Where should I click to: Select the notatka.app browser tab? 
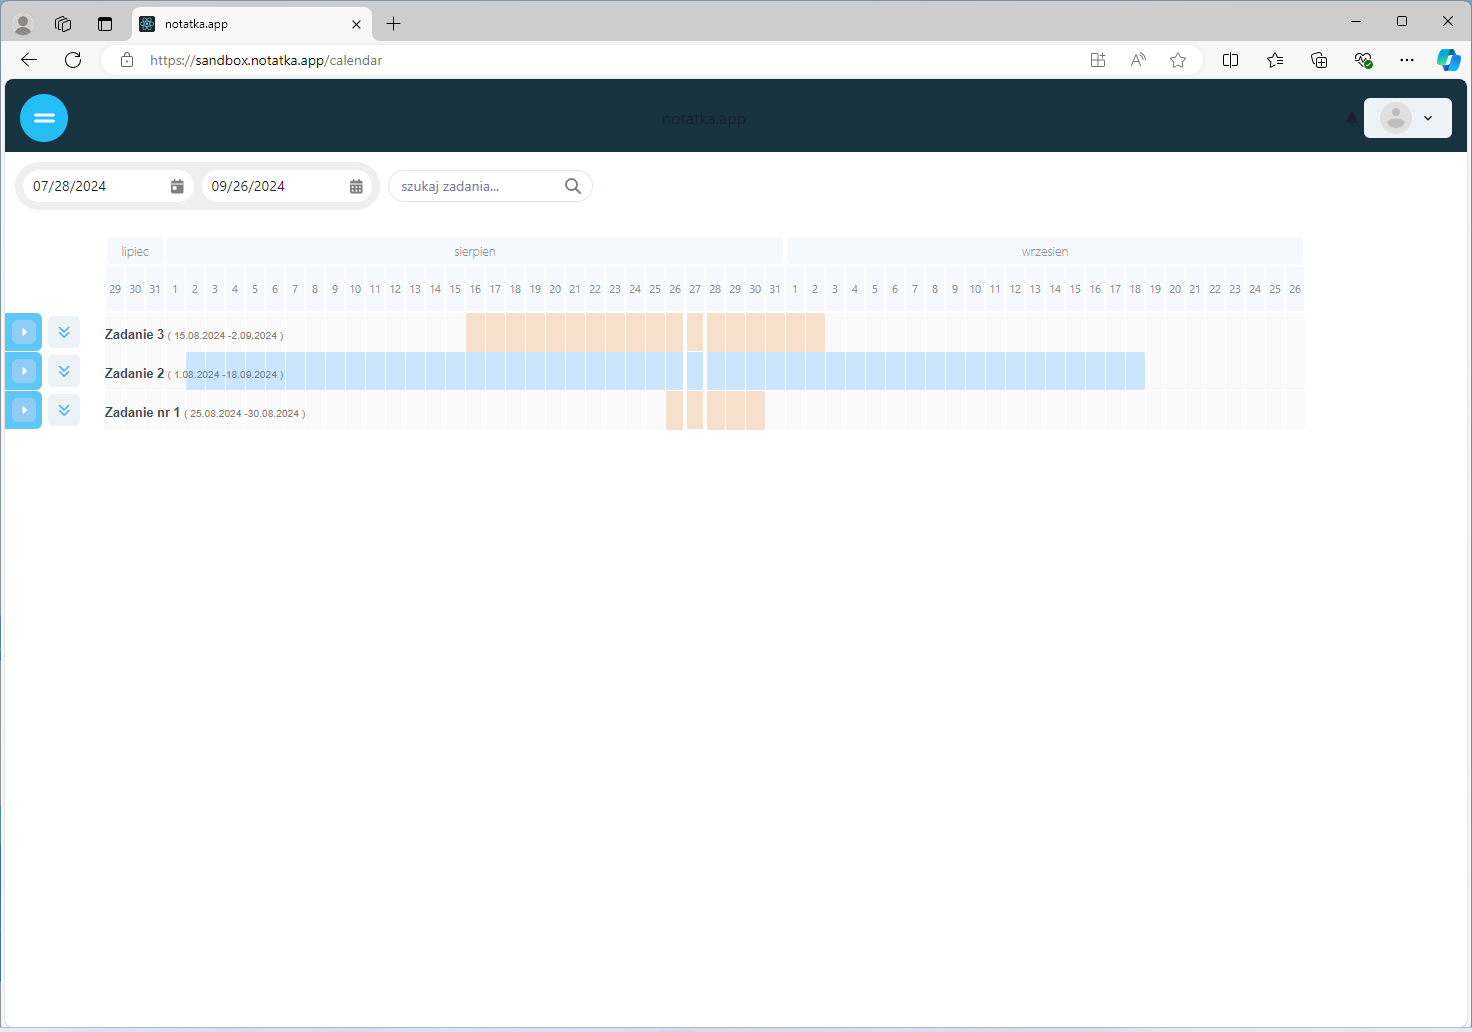pos(240,24)
